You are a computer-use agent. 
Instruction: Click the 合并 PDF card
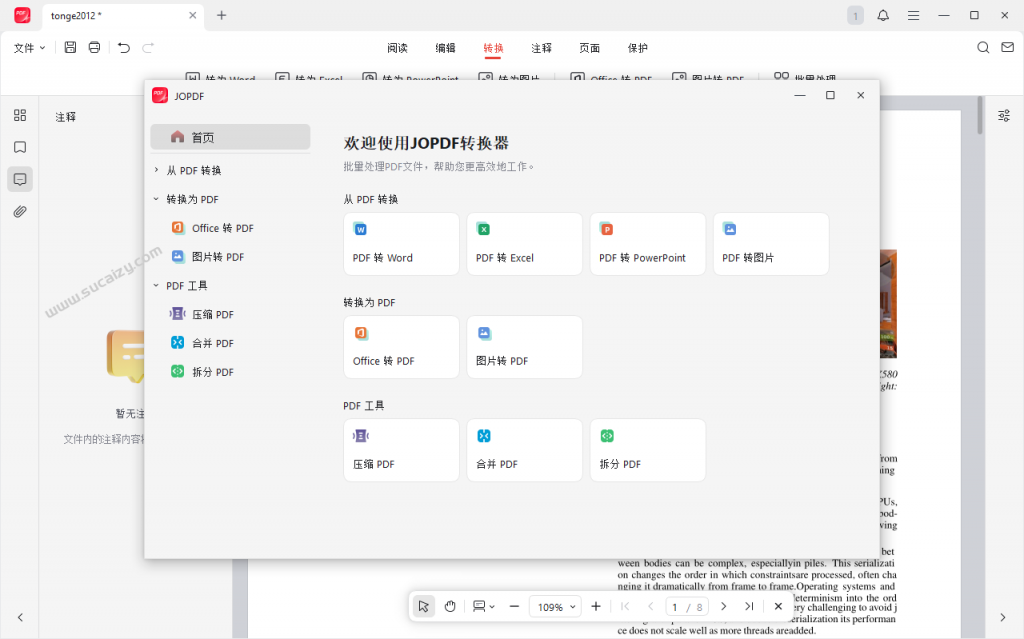(524, 450)
